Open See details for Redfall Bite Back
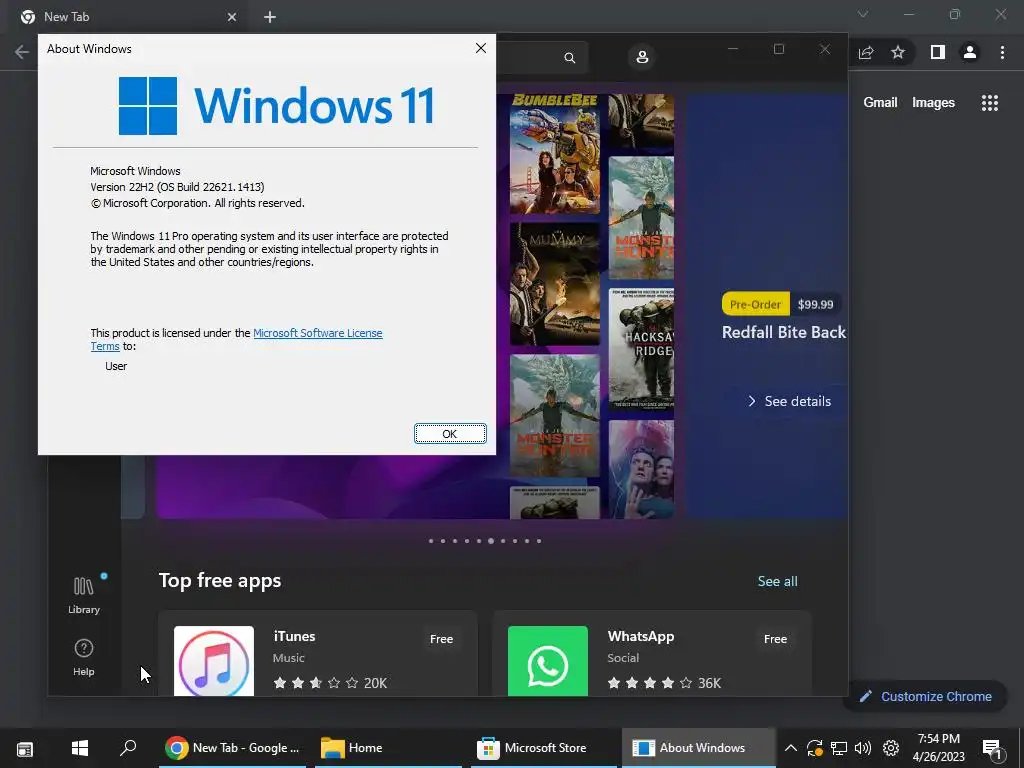Viewport: 1024px width, 768px height. [789, 401]
